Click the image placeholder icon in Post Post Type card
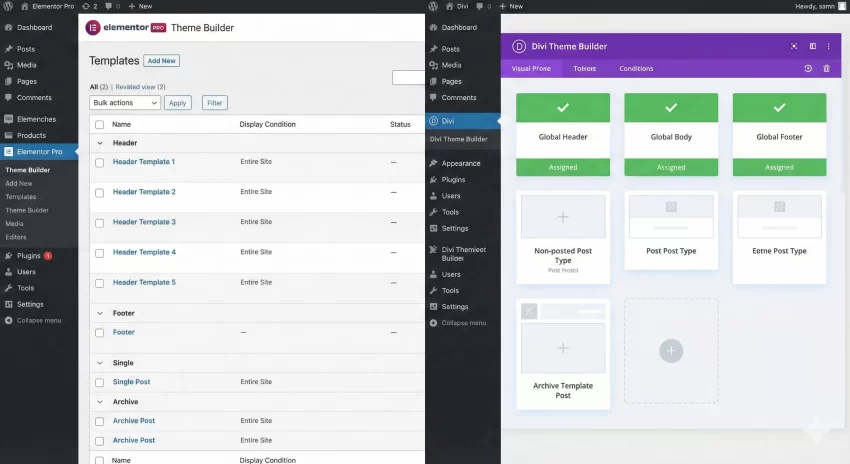This screenshot has width=850, height=464. tap(671, 207)
